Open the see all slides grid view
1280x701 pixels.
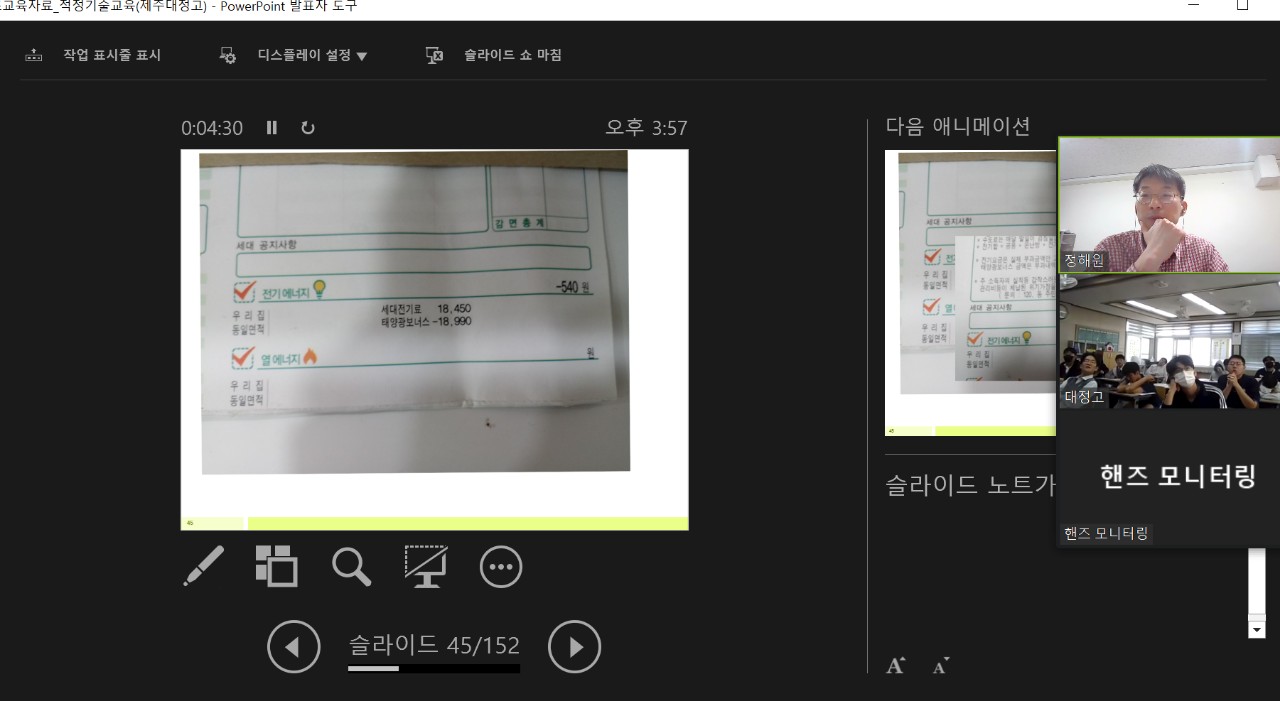pos(277,566)
